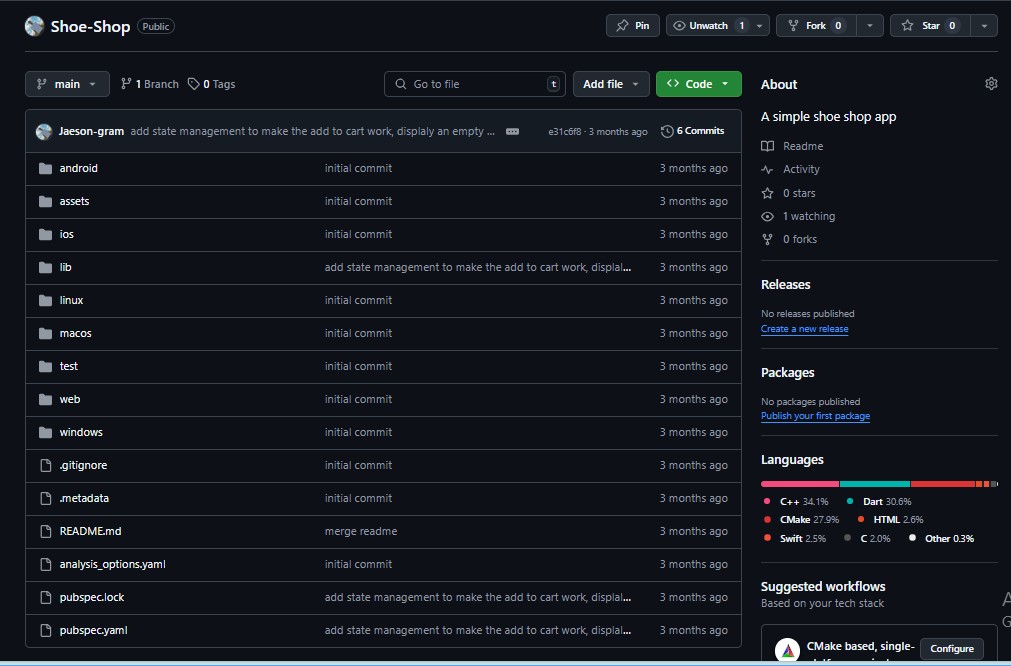Click the Jaeson-gram commit author avatar
The width and height of the screenshot is (1011, 666).
pos(44,132)
